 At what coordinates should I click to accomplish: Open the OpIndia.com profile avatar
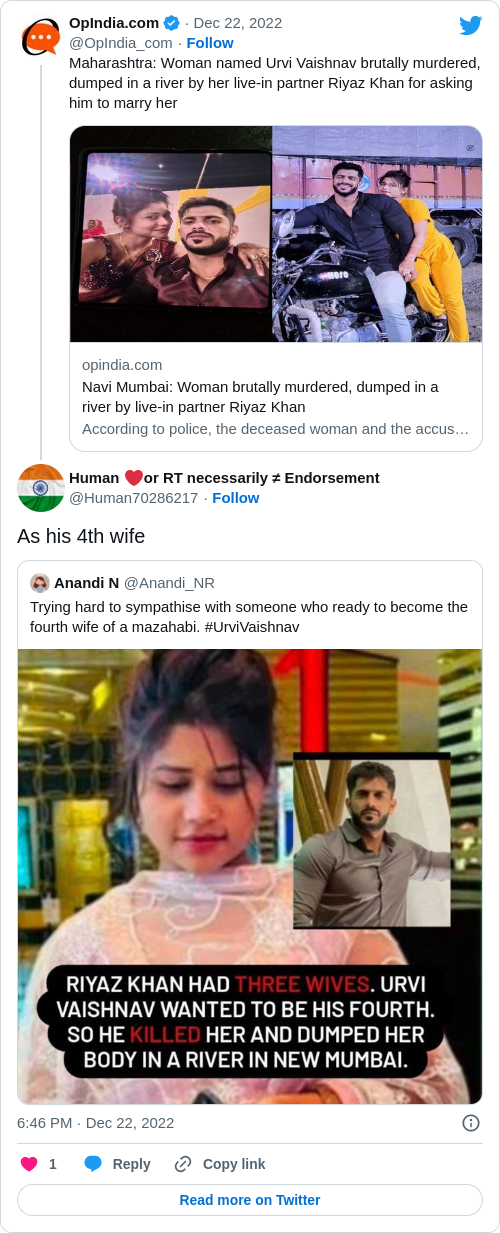tap(41, 38)
